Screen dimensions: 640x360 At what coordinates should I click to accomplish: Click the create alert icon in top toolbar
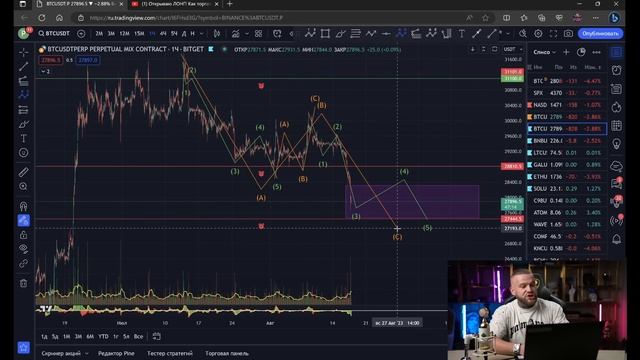click(277, 33)
